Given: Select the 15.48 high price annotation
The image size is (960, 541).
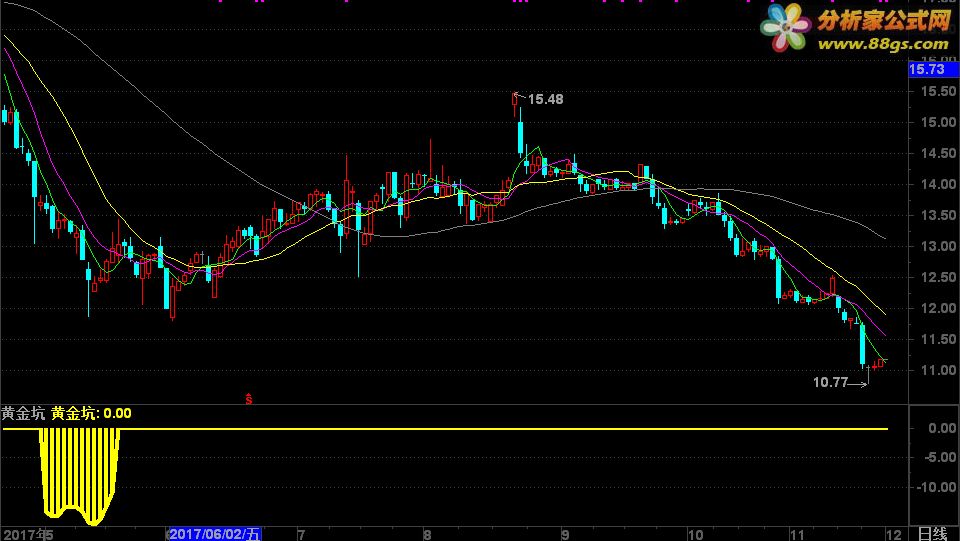Looking at the screenshot, I should click(x=545, y=99).
